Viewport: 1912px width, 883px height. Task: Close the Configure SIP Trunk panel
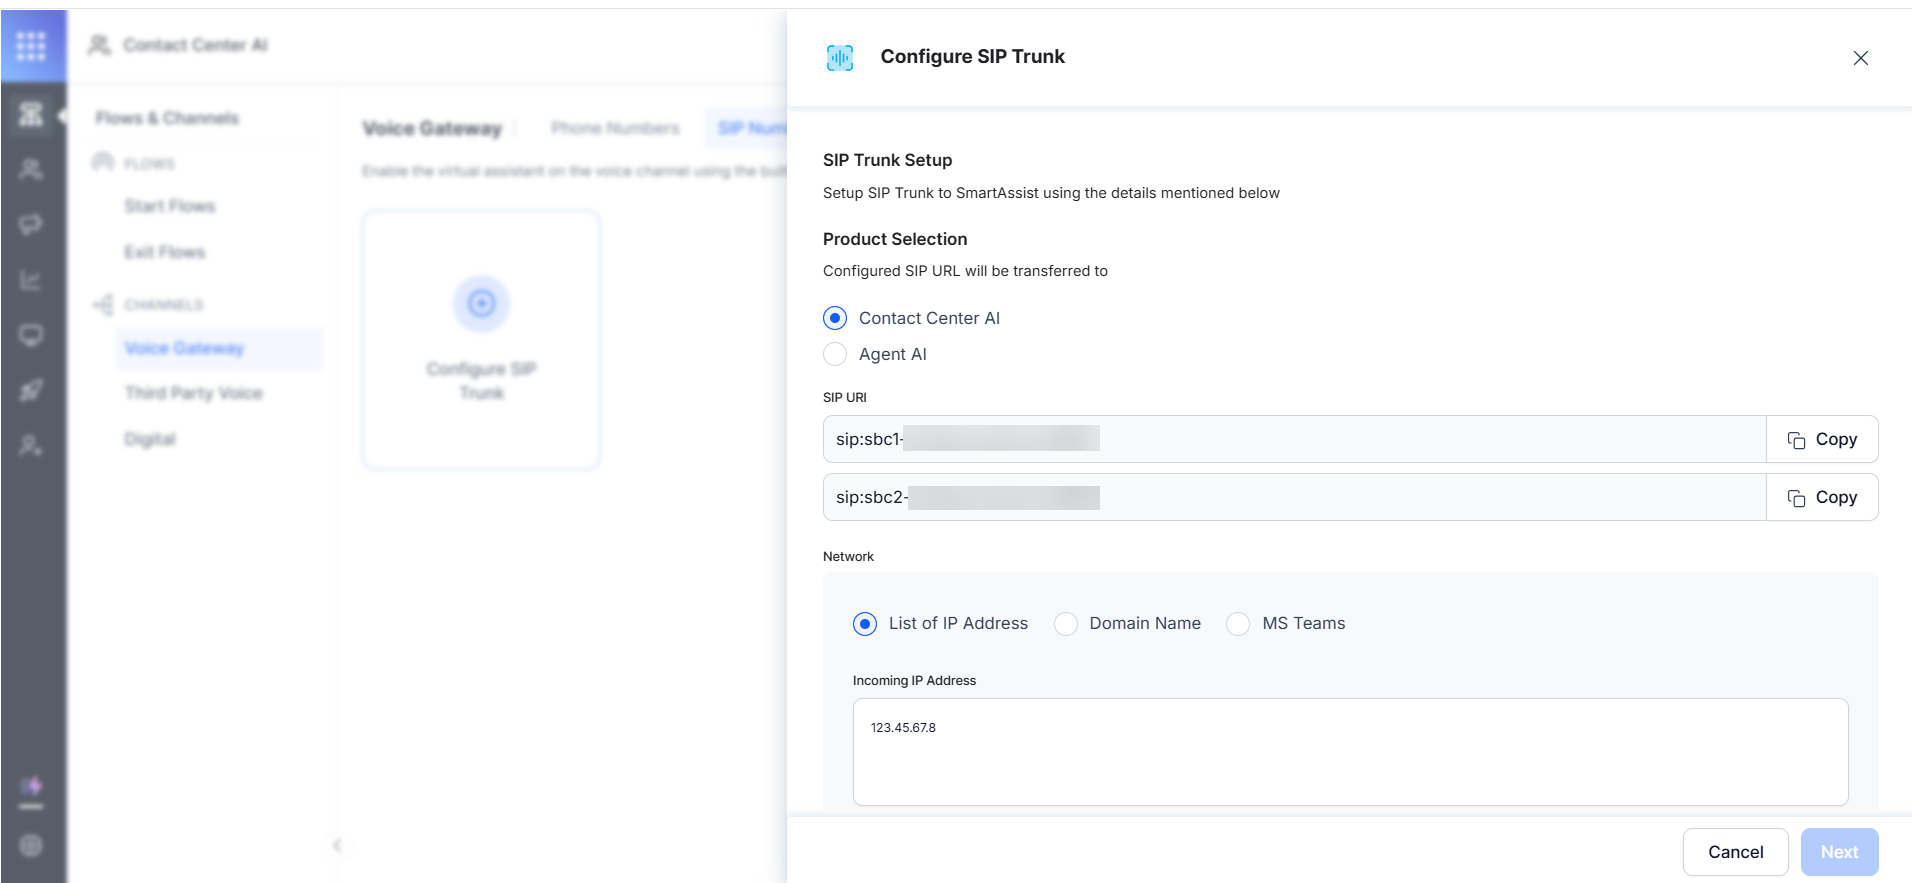click(1860, 58)
